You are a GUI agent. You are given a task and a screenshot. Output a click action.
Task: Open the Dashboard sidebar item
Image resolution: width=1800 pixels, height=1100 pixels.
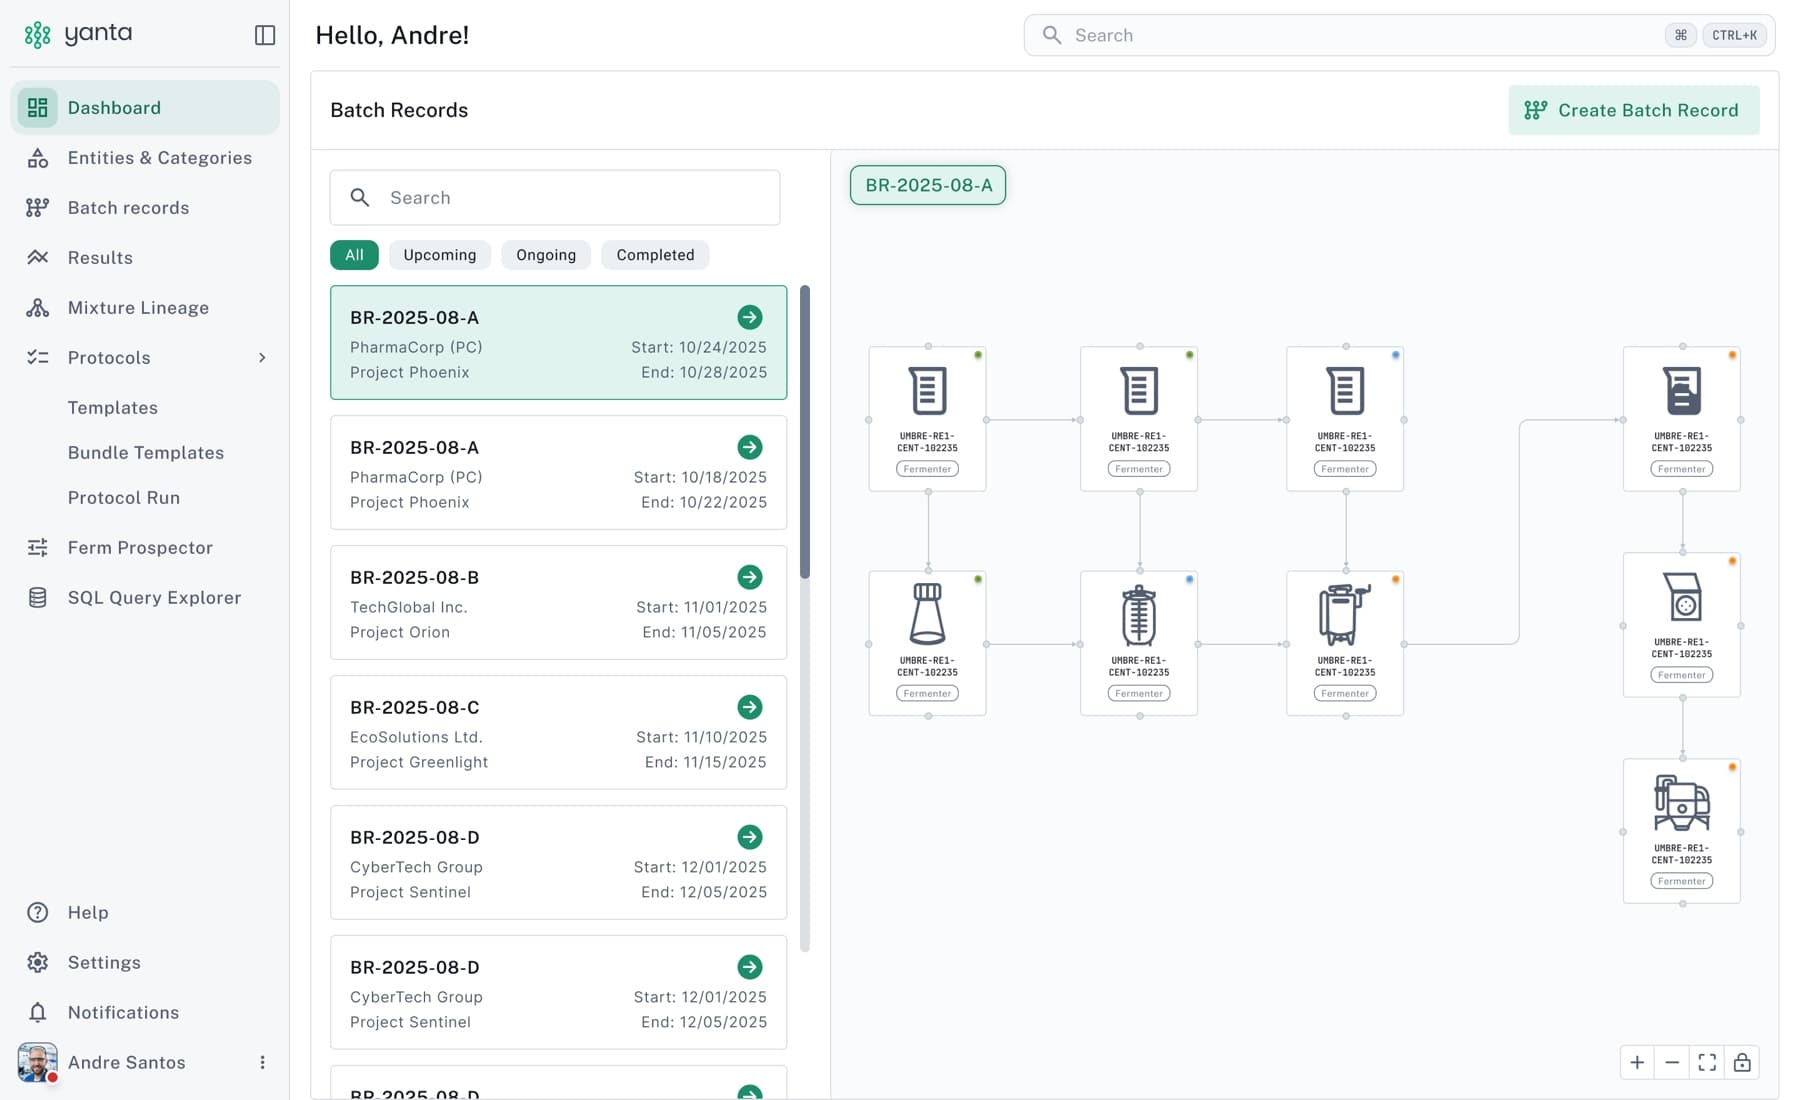pos(145,108)
